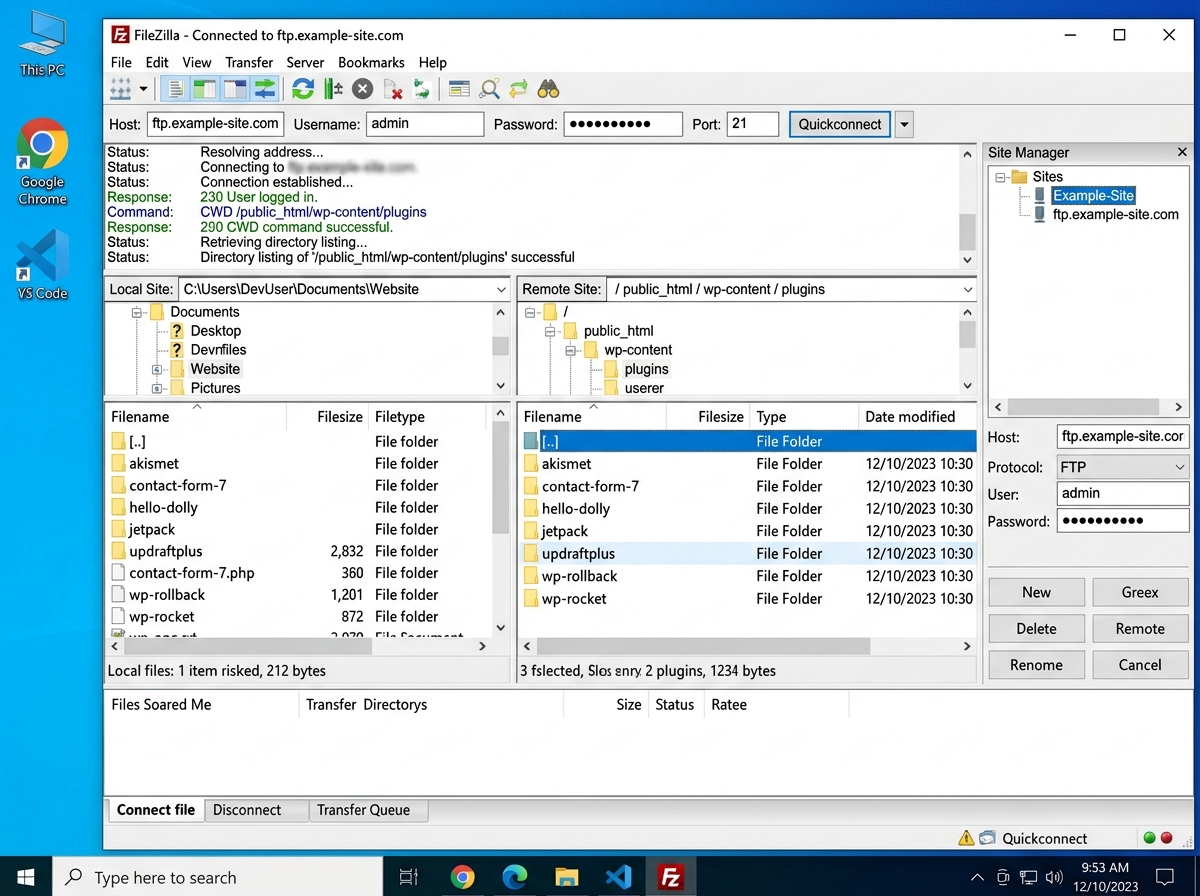Collapse the Sites node in Site Manager
1200x896 pixels.
point(1000,177)
